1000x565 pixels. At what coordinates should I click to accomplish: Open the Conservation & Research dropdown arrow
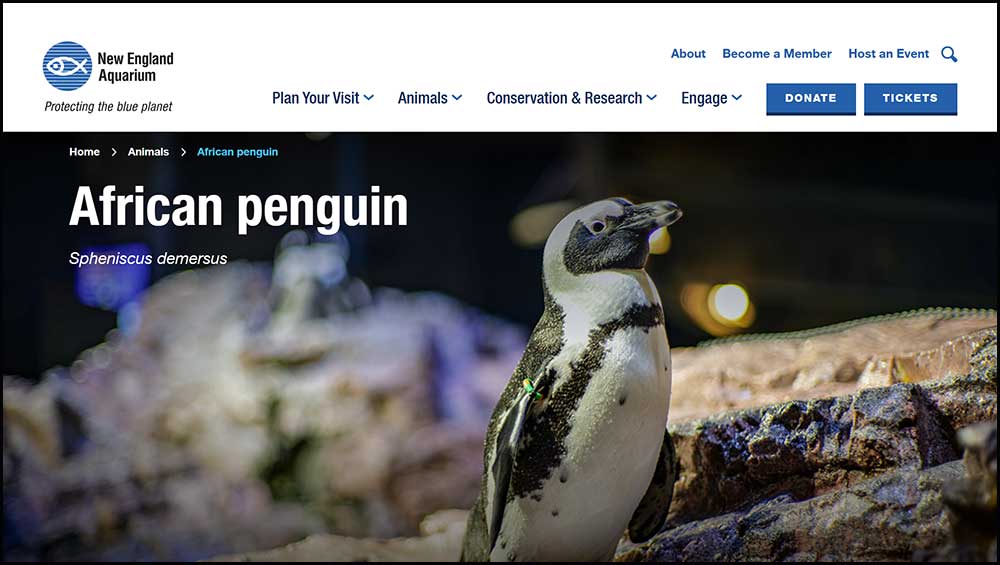click(x=651, y=98)
